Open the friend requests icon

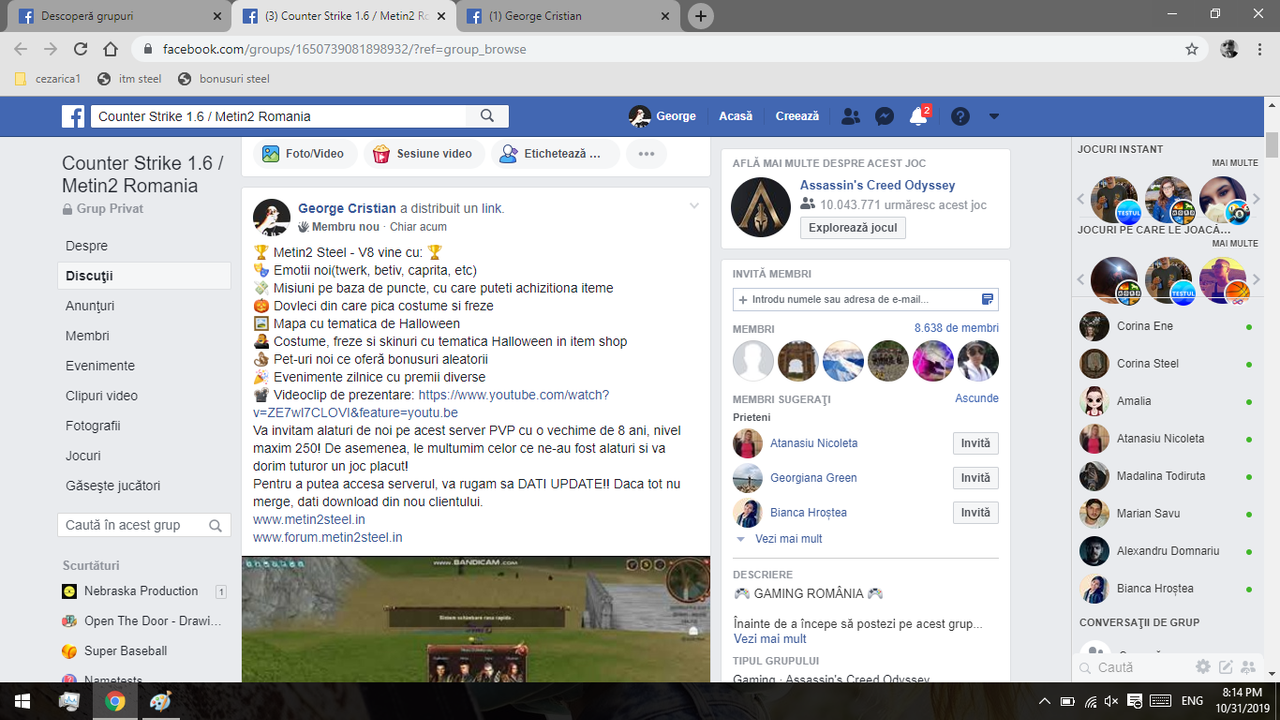click(851, 116)
